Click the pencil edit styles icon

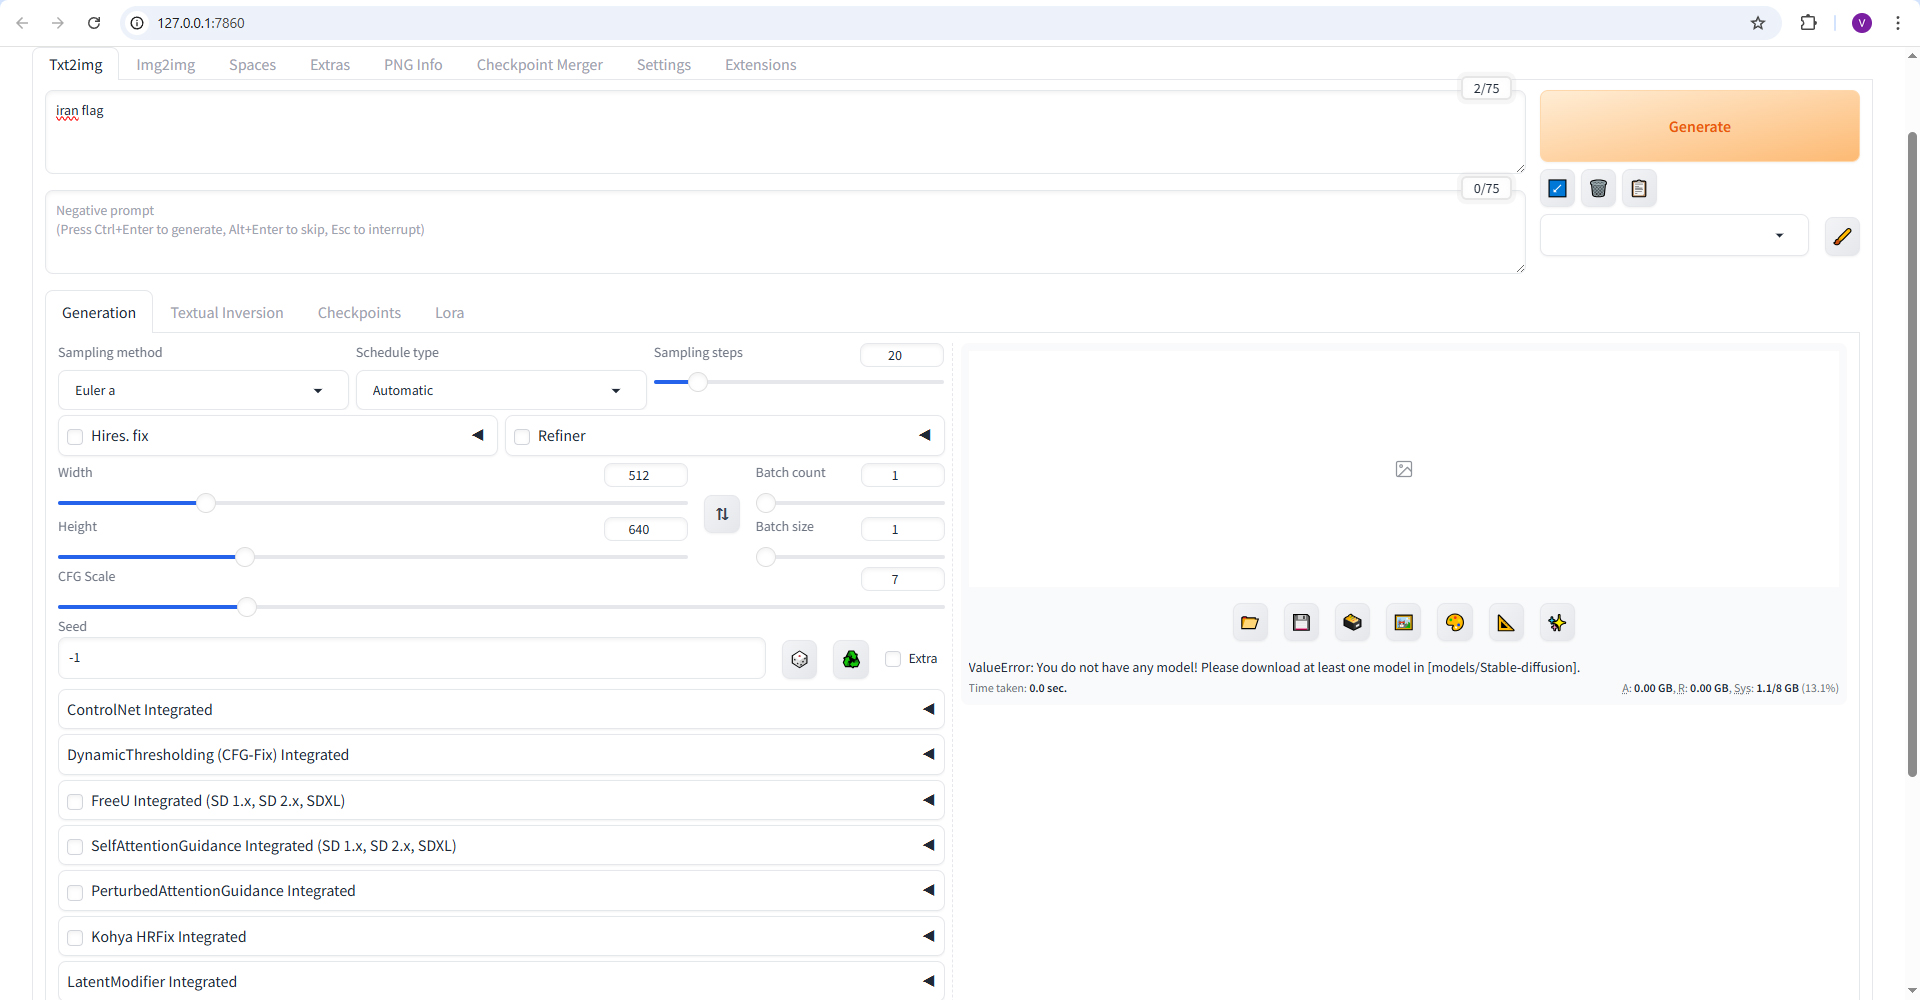[x=1842, y=237]
